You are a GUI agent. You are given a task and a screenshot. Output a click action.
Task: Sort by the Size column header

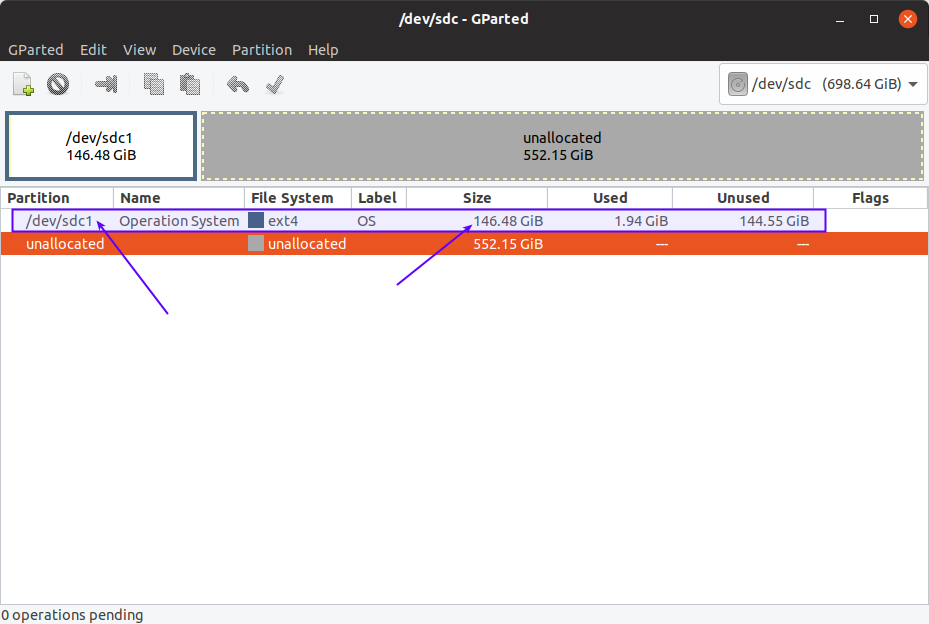pyautogui.click(x=477, y=198)
